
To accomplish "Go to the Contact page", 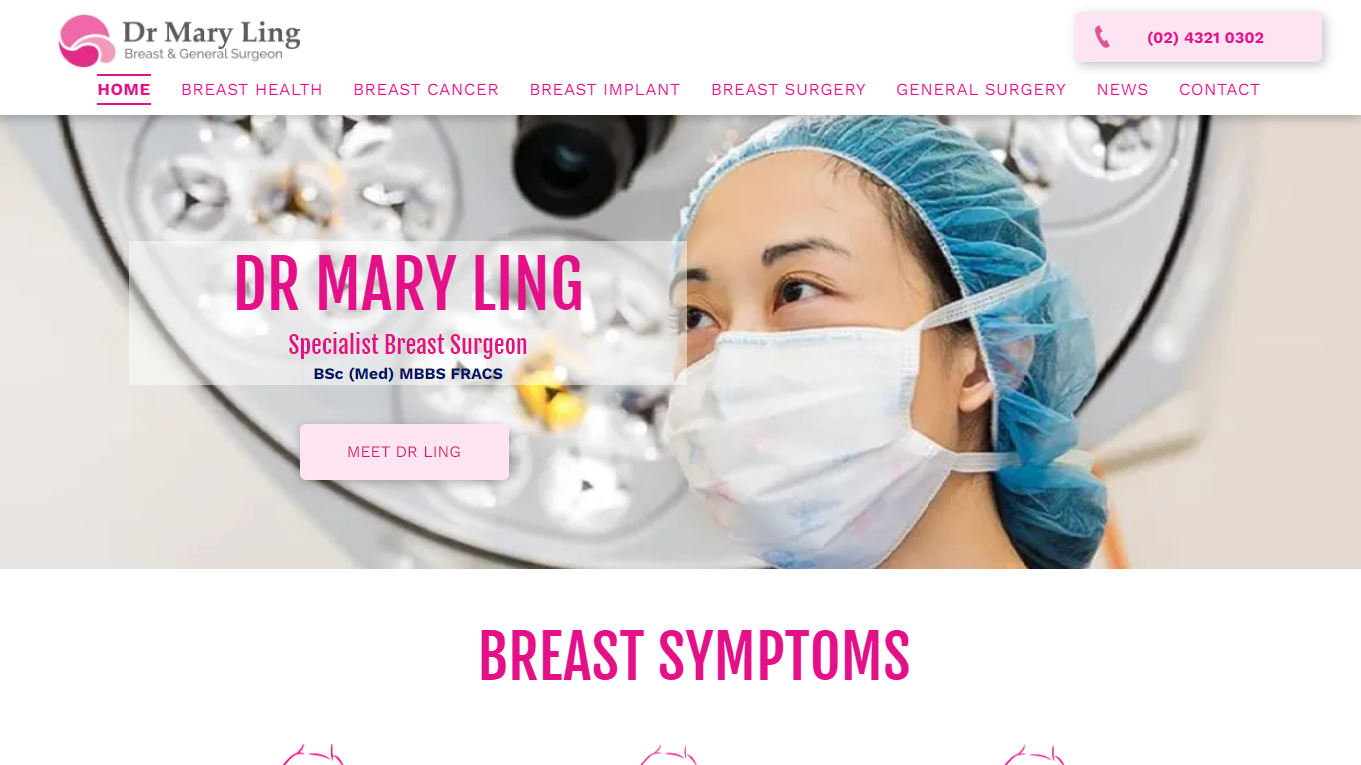I will pyautogui.click(x=1219, y=90).
